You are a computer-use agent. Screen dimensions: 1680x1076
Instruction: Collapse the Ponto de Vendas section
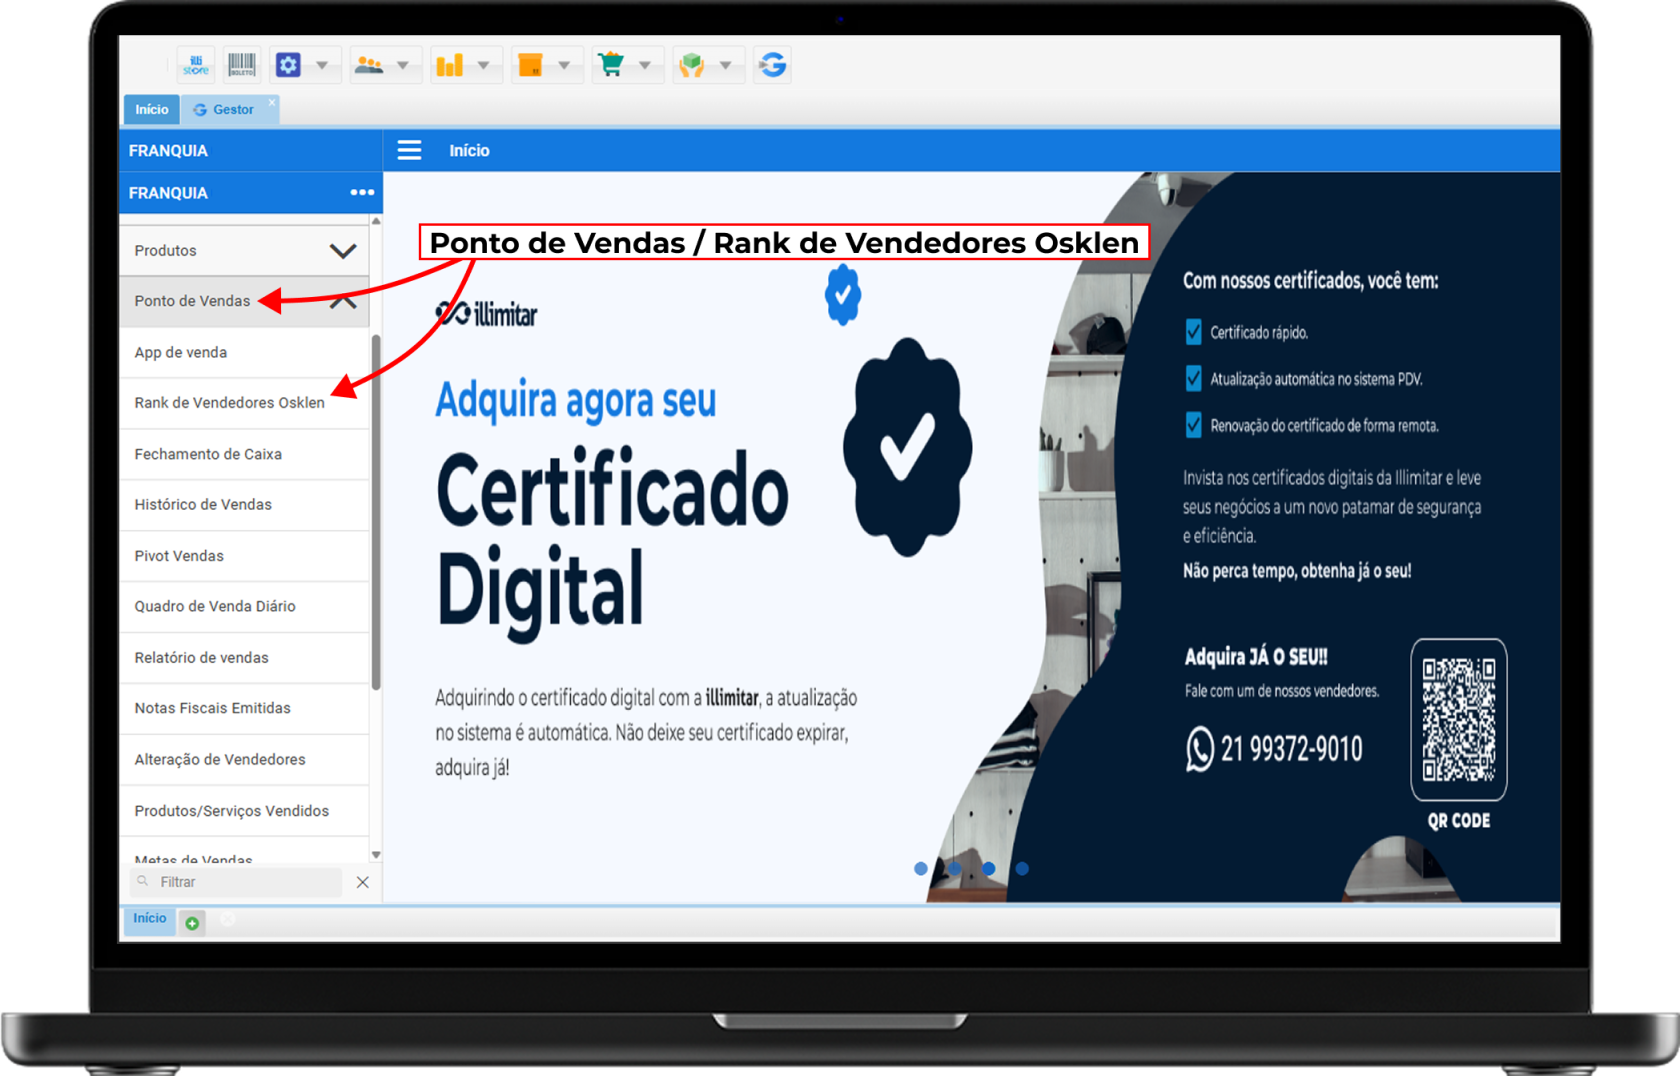(x=343, y=301)
